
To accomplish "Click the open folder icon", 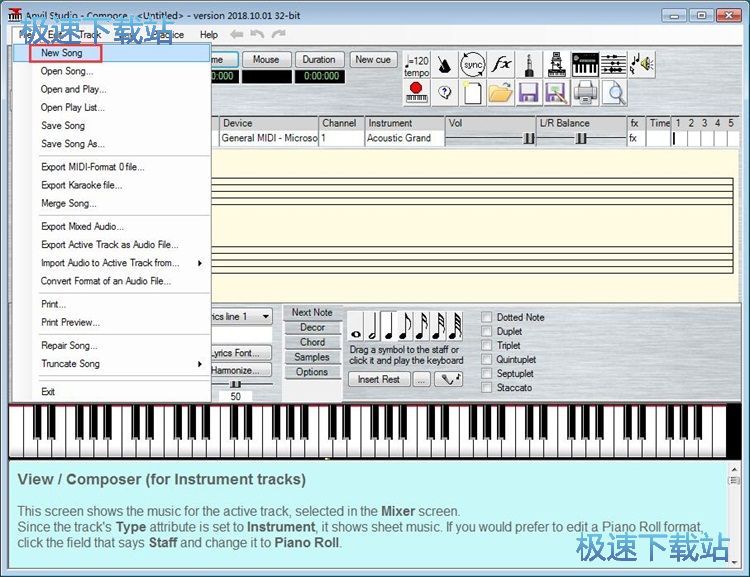I will click(500, 93).
